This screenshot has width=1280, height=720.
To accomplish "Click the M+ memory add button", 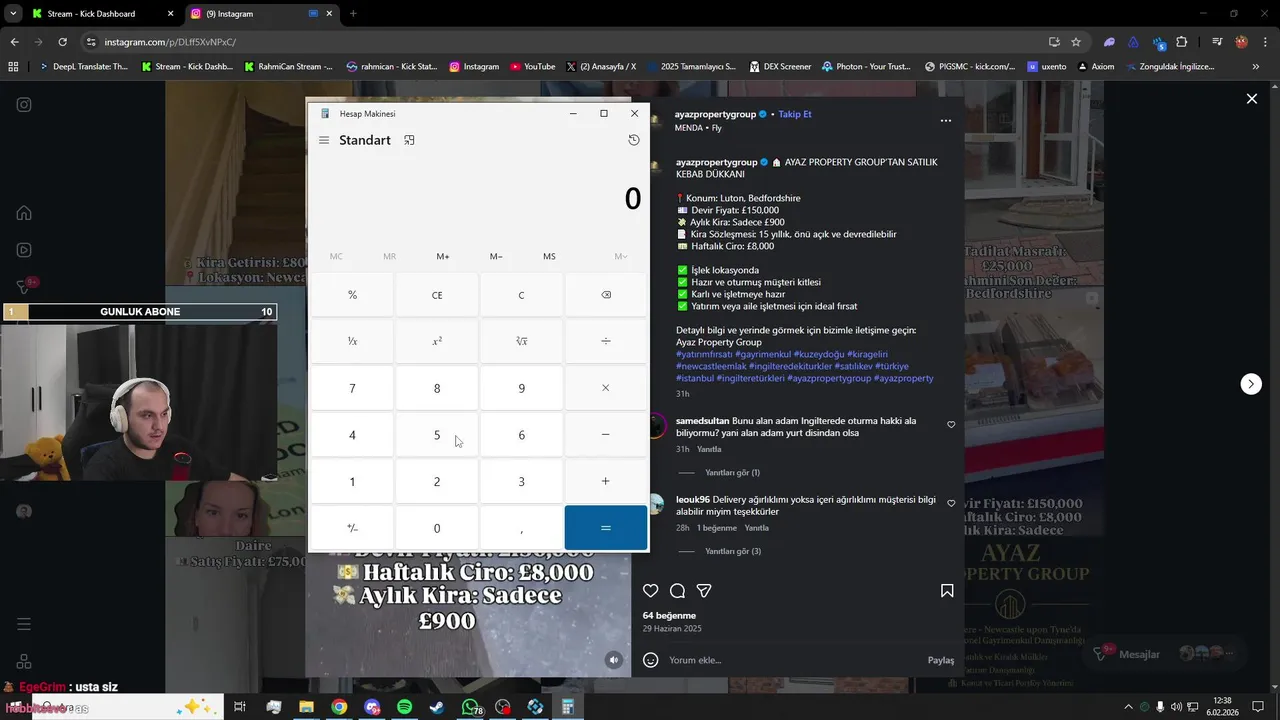I will tap(443, 257).
